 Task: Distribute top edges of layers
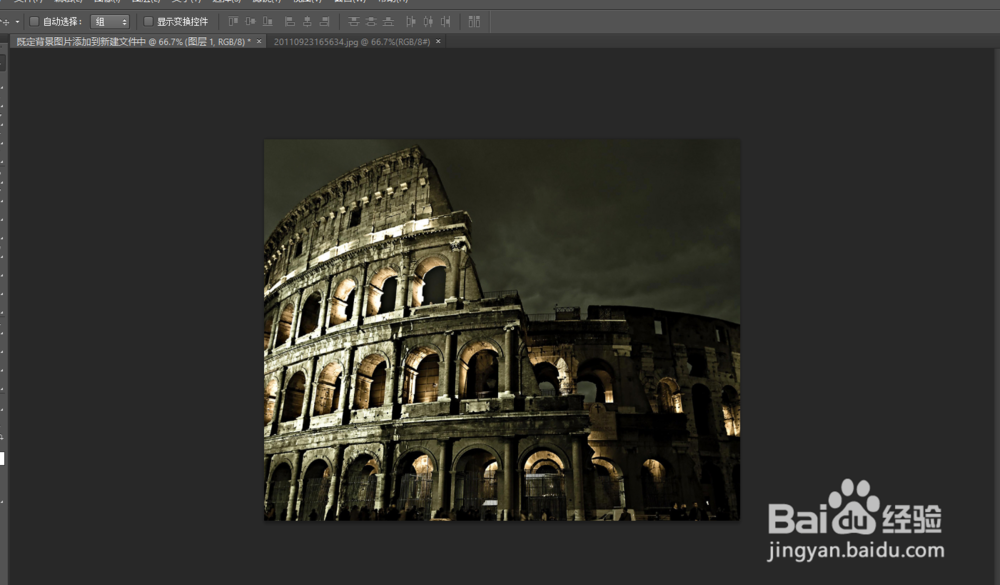(353, 22)
